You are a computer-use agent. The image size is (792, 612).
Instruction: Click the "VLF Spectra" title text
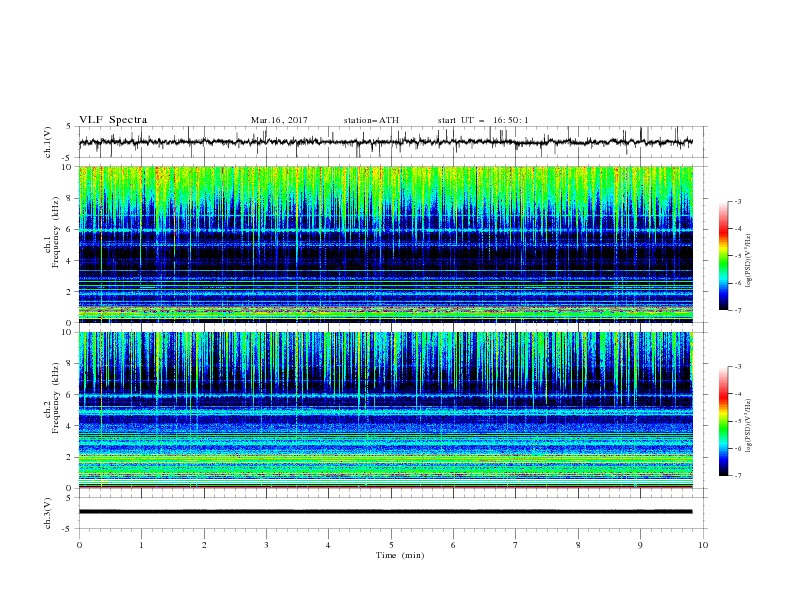tap(113, 120)
